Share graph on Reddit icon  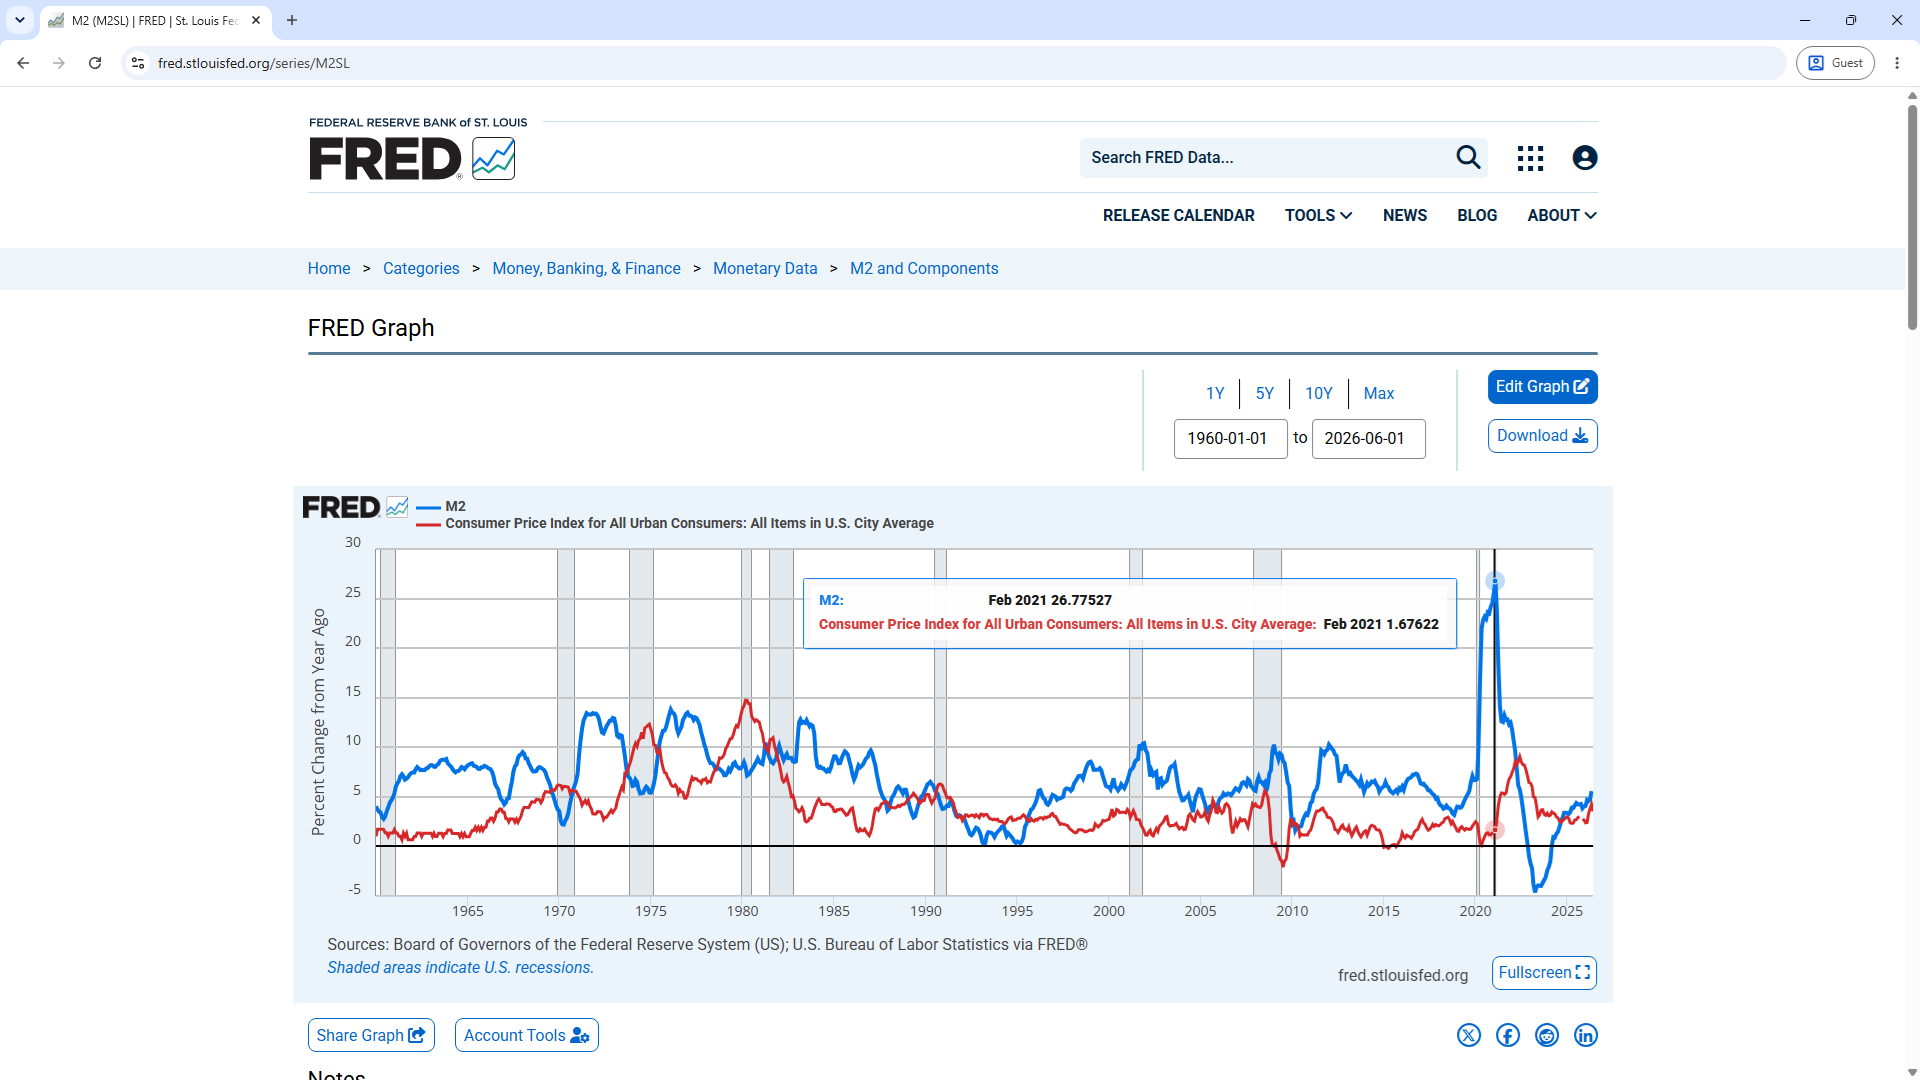pos(1547,1035)
